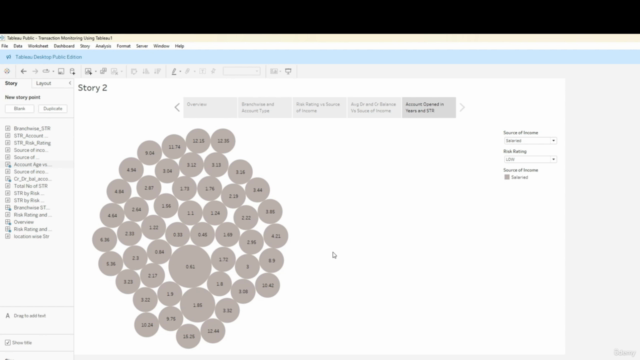Select the large bubble labeled 0.61
This screenshot has width=640, height=360.
click(x=190, y=266)
